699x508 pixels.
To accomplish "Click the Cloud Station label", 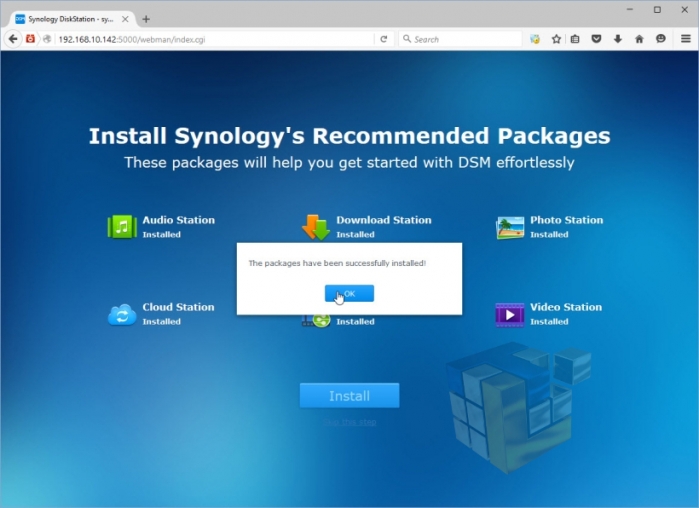I will pos(178,307).
